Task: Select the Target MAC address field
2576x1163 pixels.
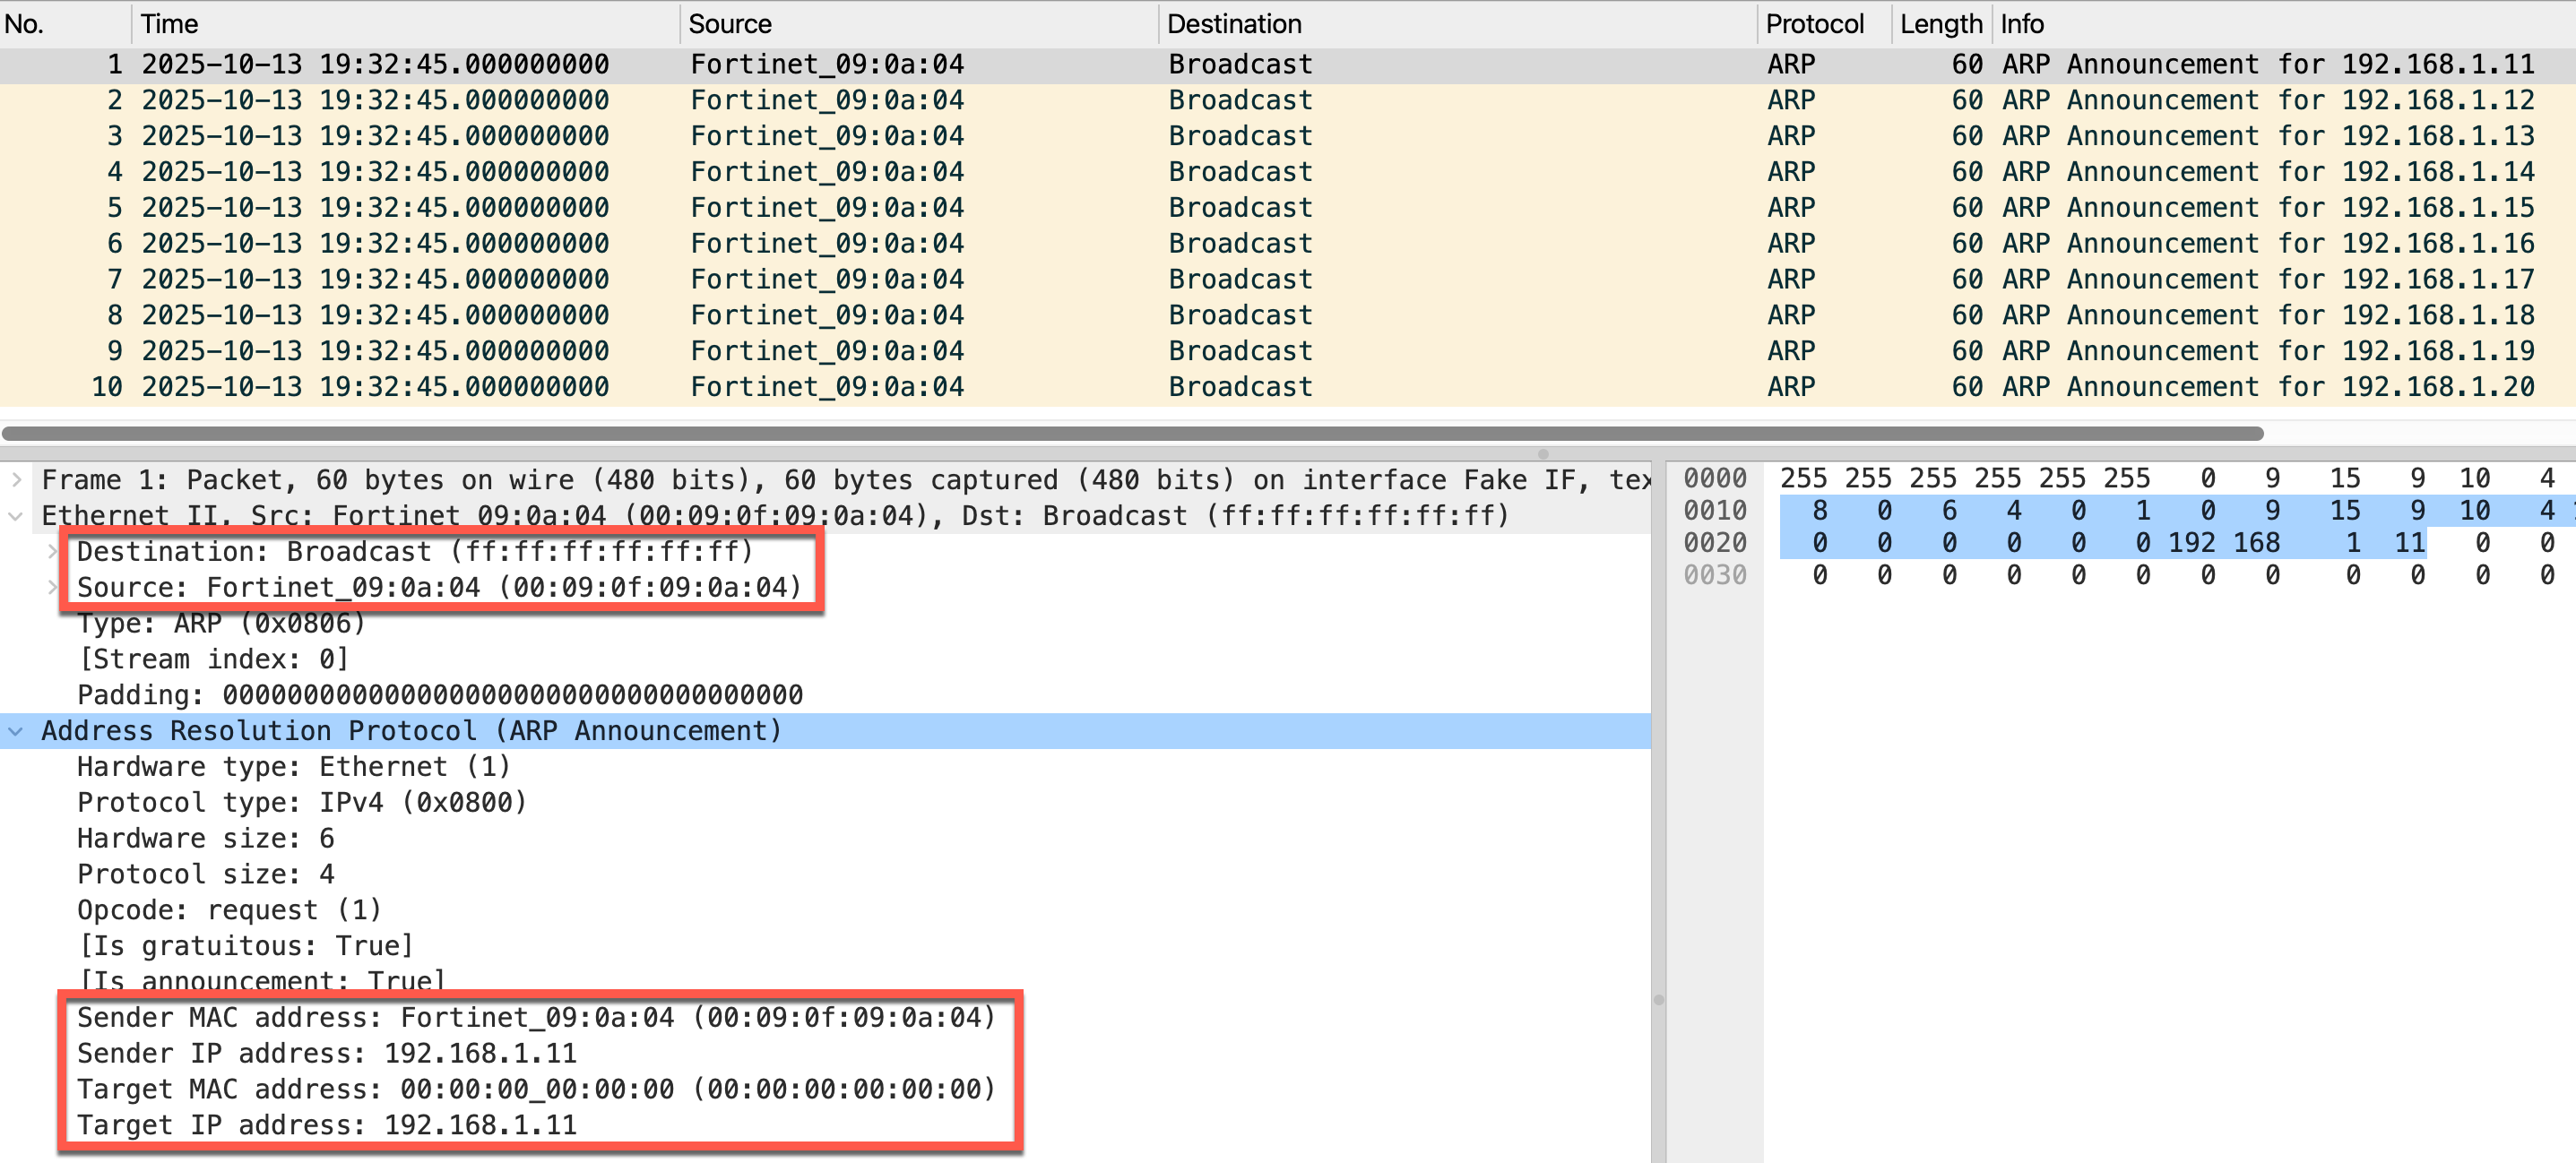Action: (x=535, y=1089)
